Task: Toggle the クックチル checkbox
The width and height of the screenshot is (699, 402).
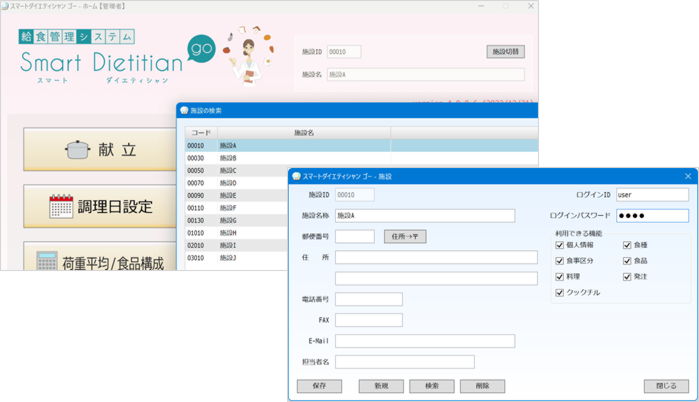Action: (559, 293)
